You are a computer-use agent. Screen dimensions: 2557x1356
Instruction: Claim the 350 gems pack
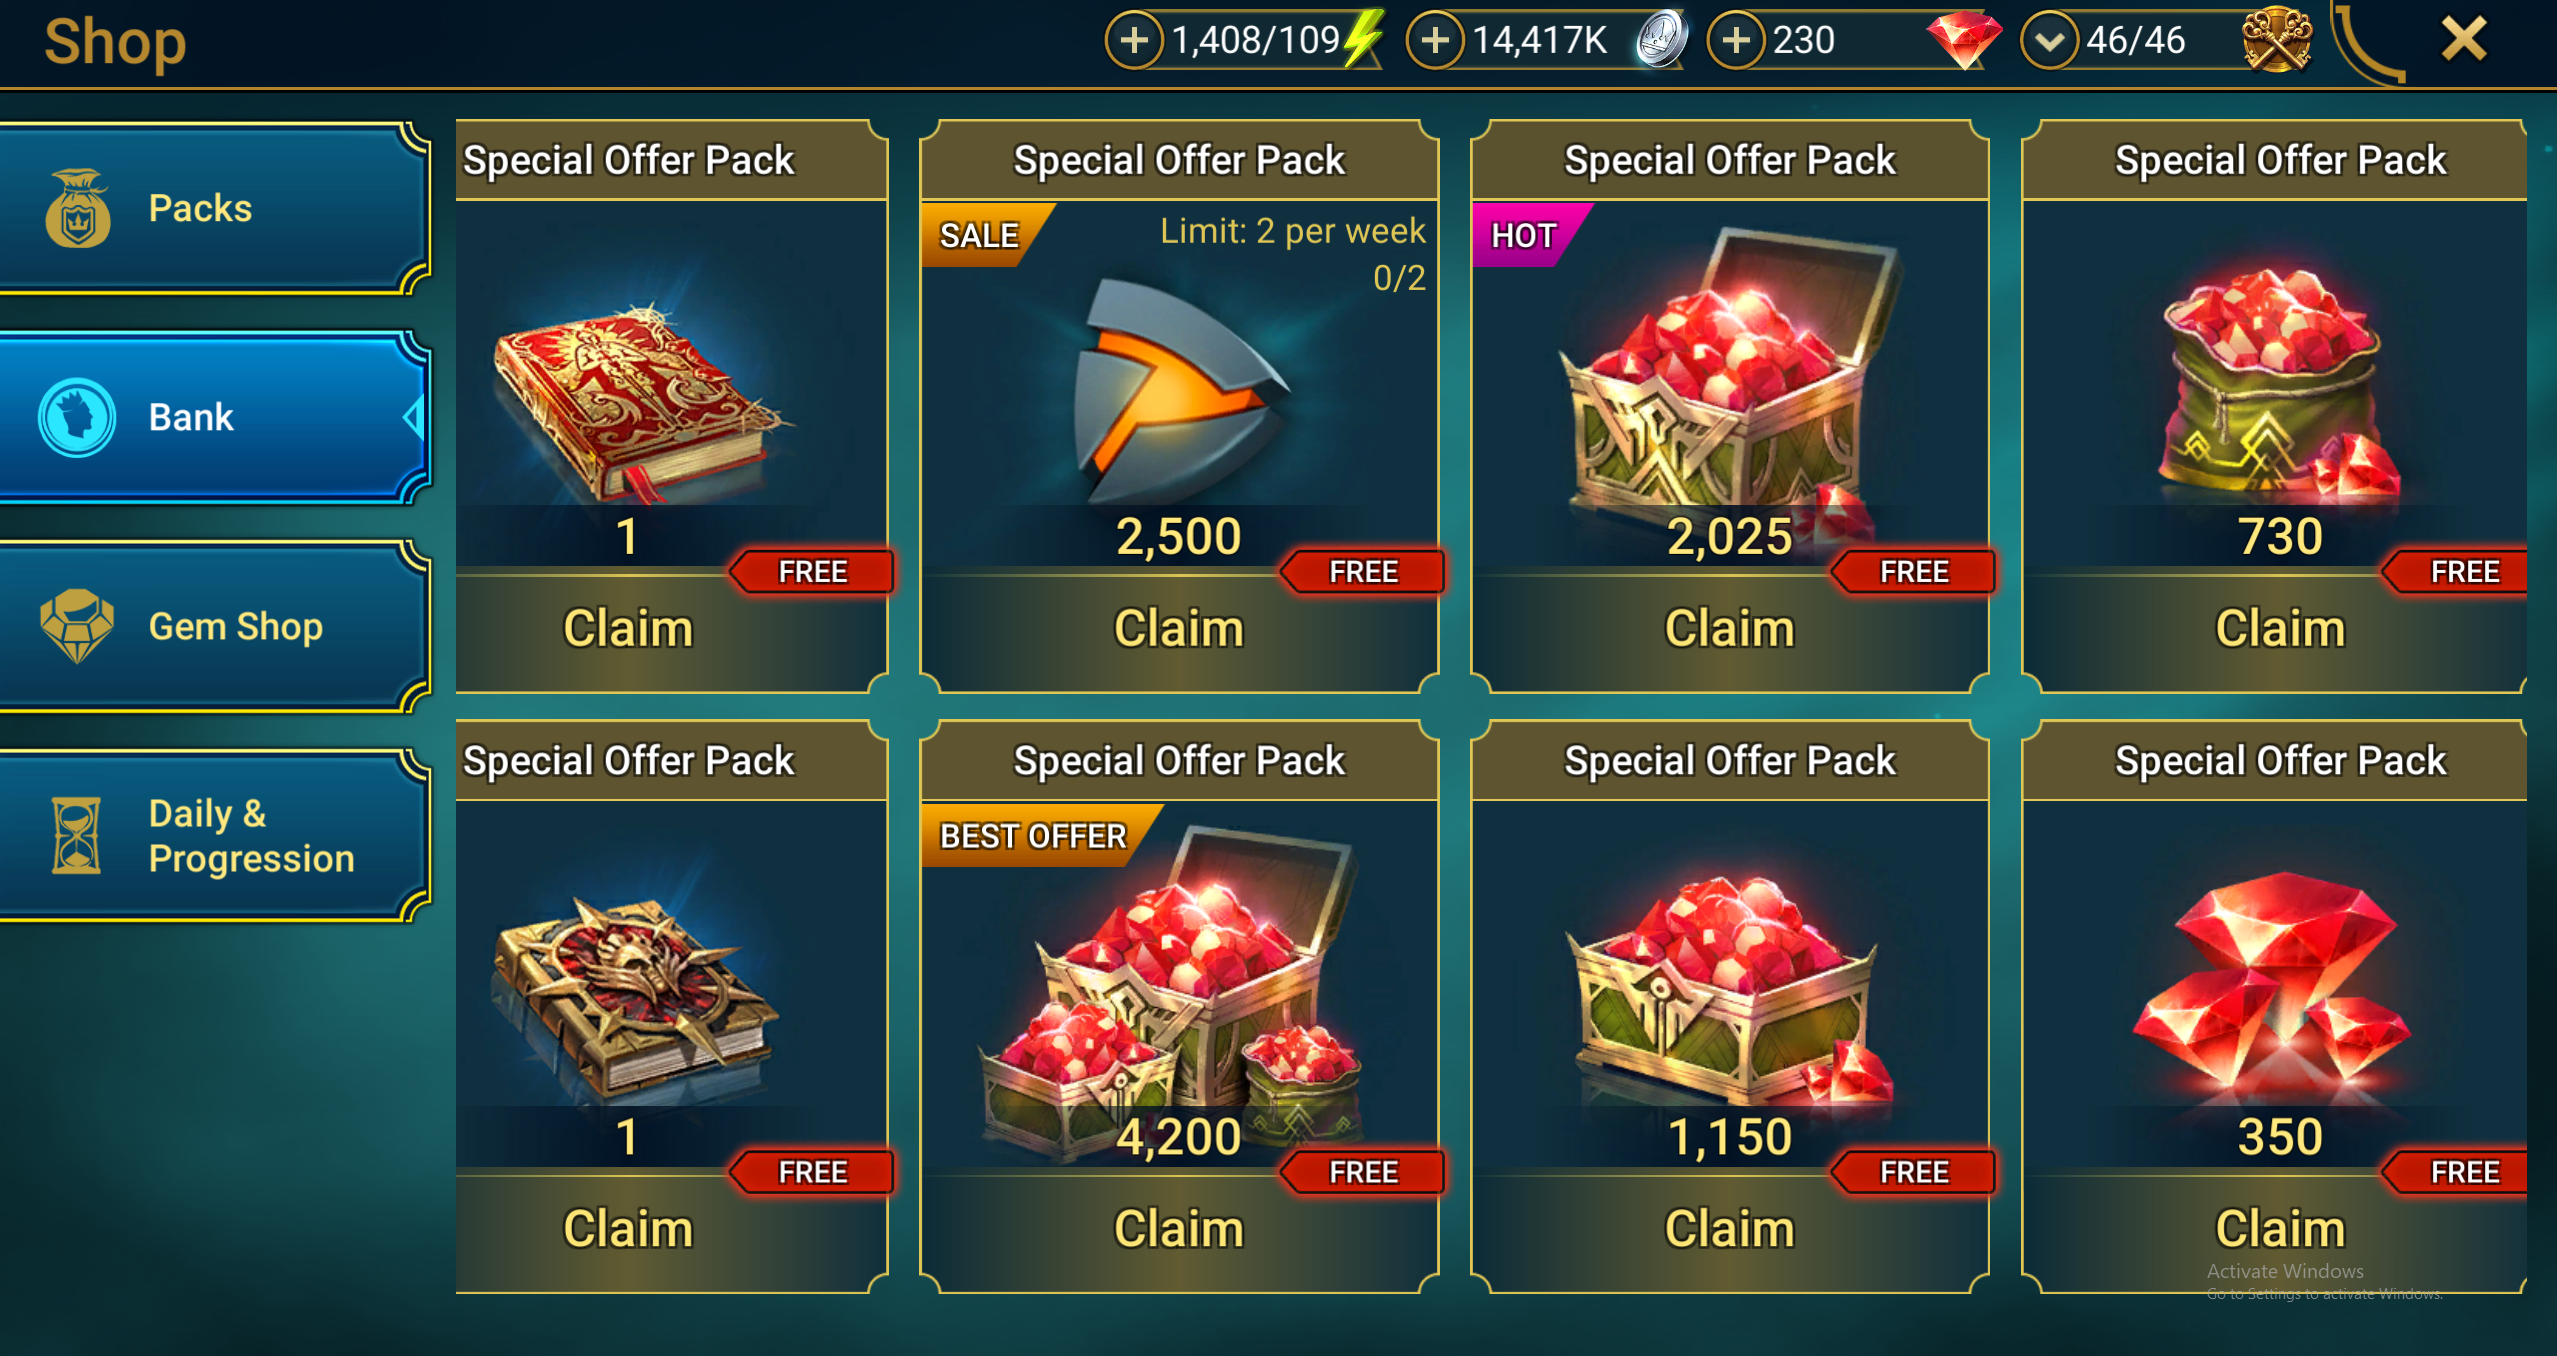(x=2279, y=1229)
